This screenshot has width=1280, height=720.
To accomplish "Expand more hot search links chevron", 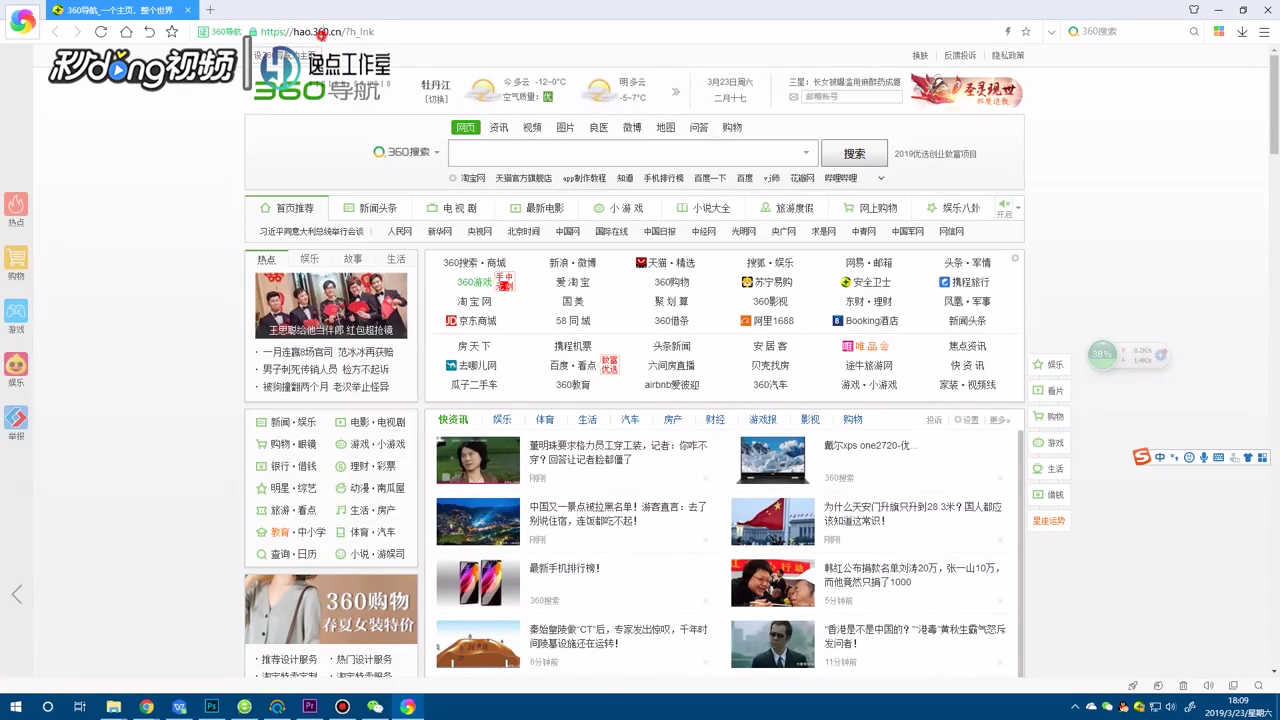I will (881, 178).
